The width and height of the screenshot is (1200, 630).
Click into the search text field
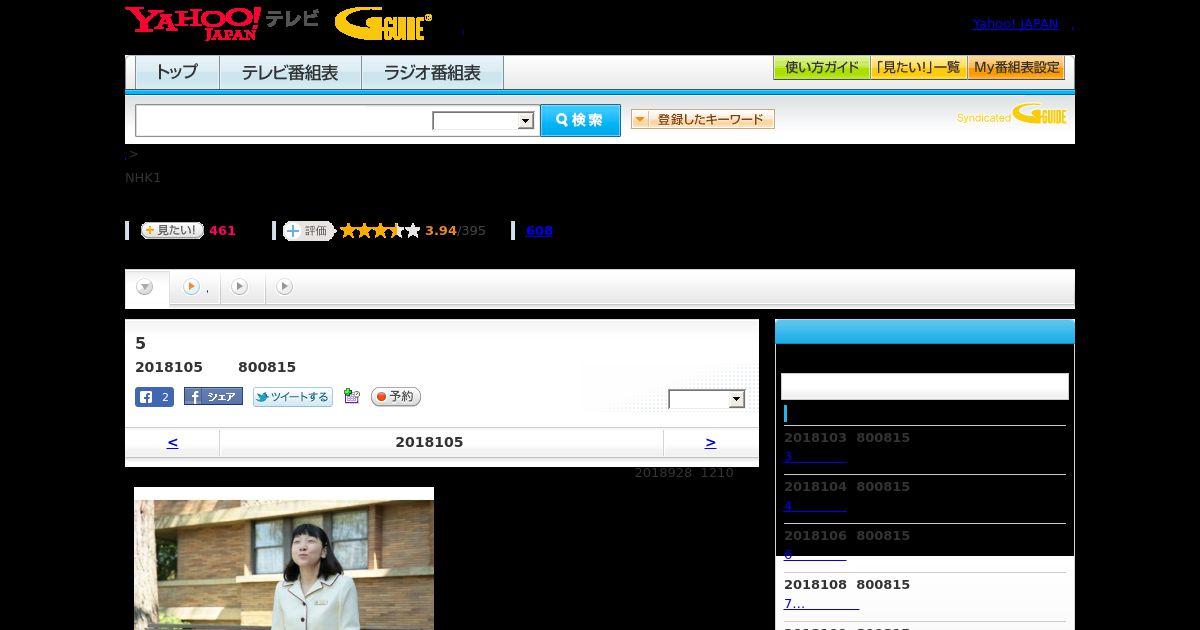(284, 120)
